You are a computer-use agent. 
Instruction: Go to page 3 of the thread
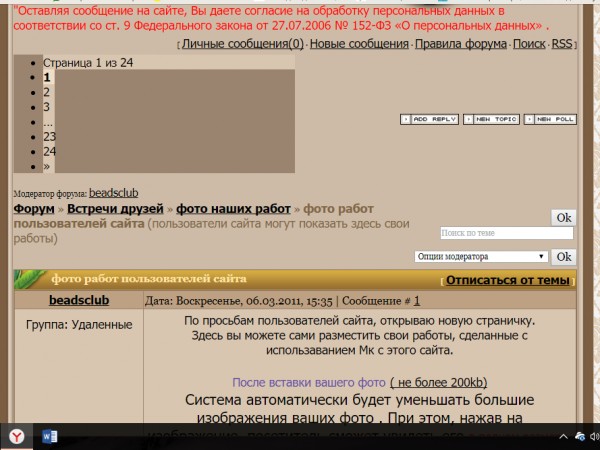(x=46, y=107)
